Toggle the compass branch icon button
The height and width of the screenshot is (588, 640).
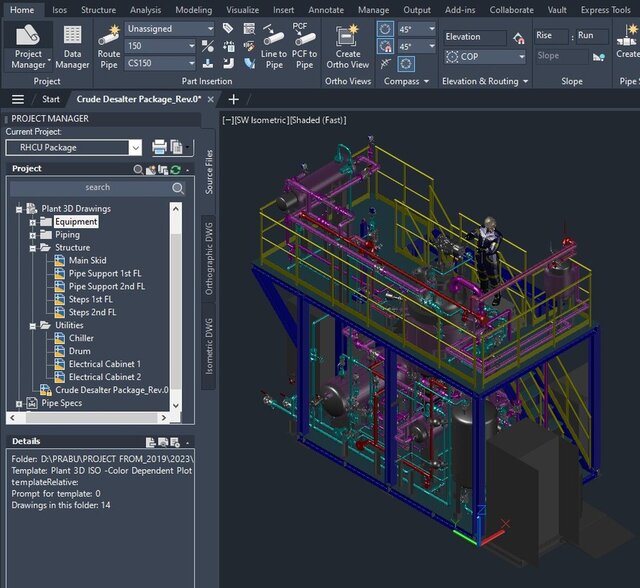pos(385,64)
